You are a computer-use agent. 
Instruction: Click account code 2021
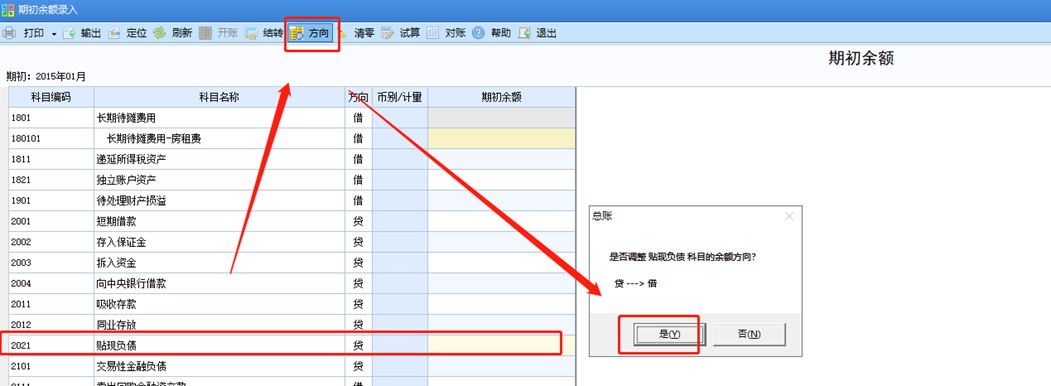[21, 345]
